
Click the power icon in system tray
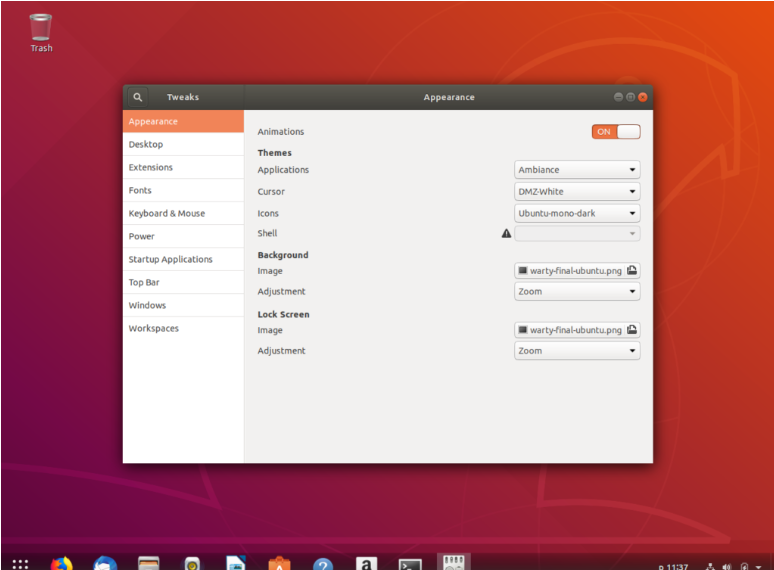coord(744,567)
